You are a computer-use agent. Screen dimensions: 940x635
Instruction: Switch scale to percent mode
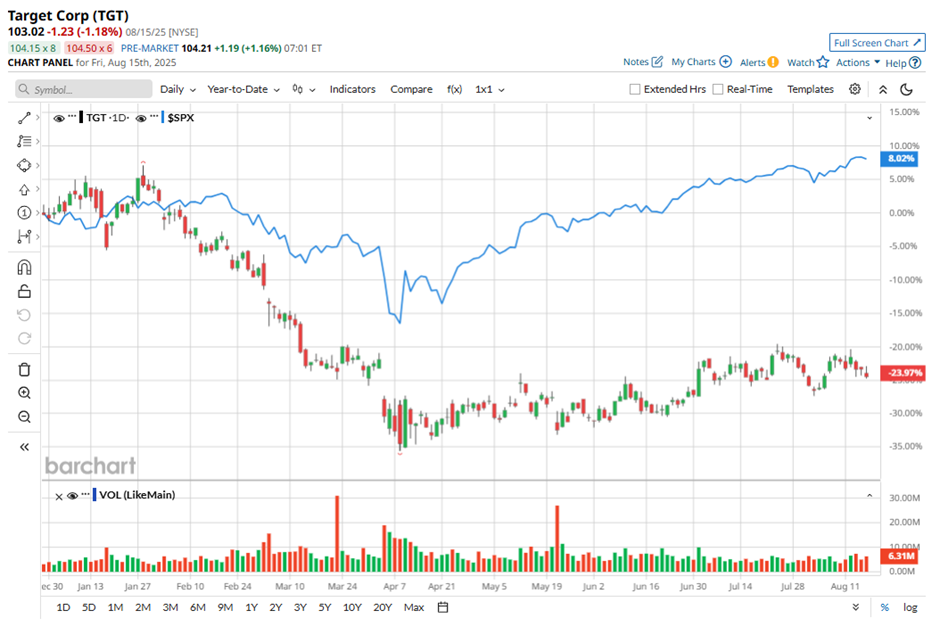tap(884, 607)
